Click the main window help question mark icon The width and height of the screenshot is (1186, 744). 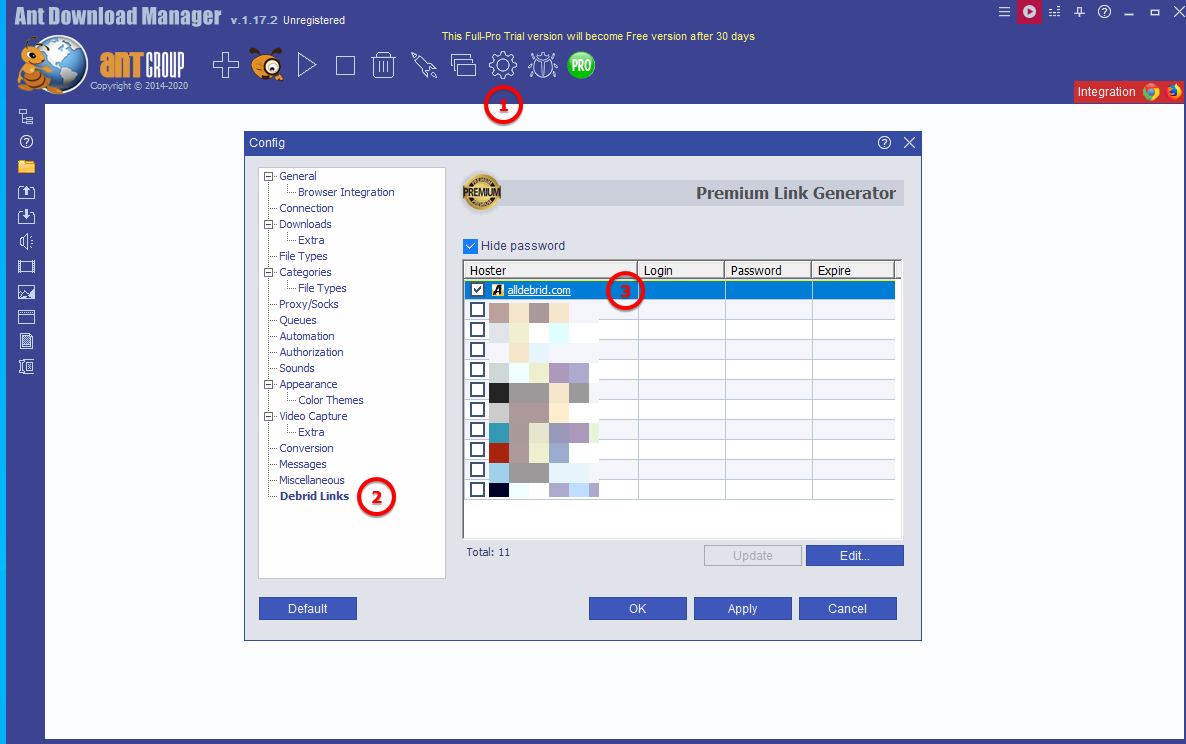tap(1104, 11)
